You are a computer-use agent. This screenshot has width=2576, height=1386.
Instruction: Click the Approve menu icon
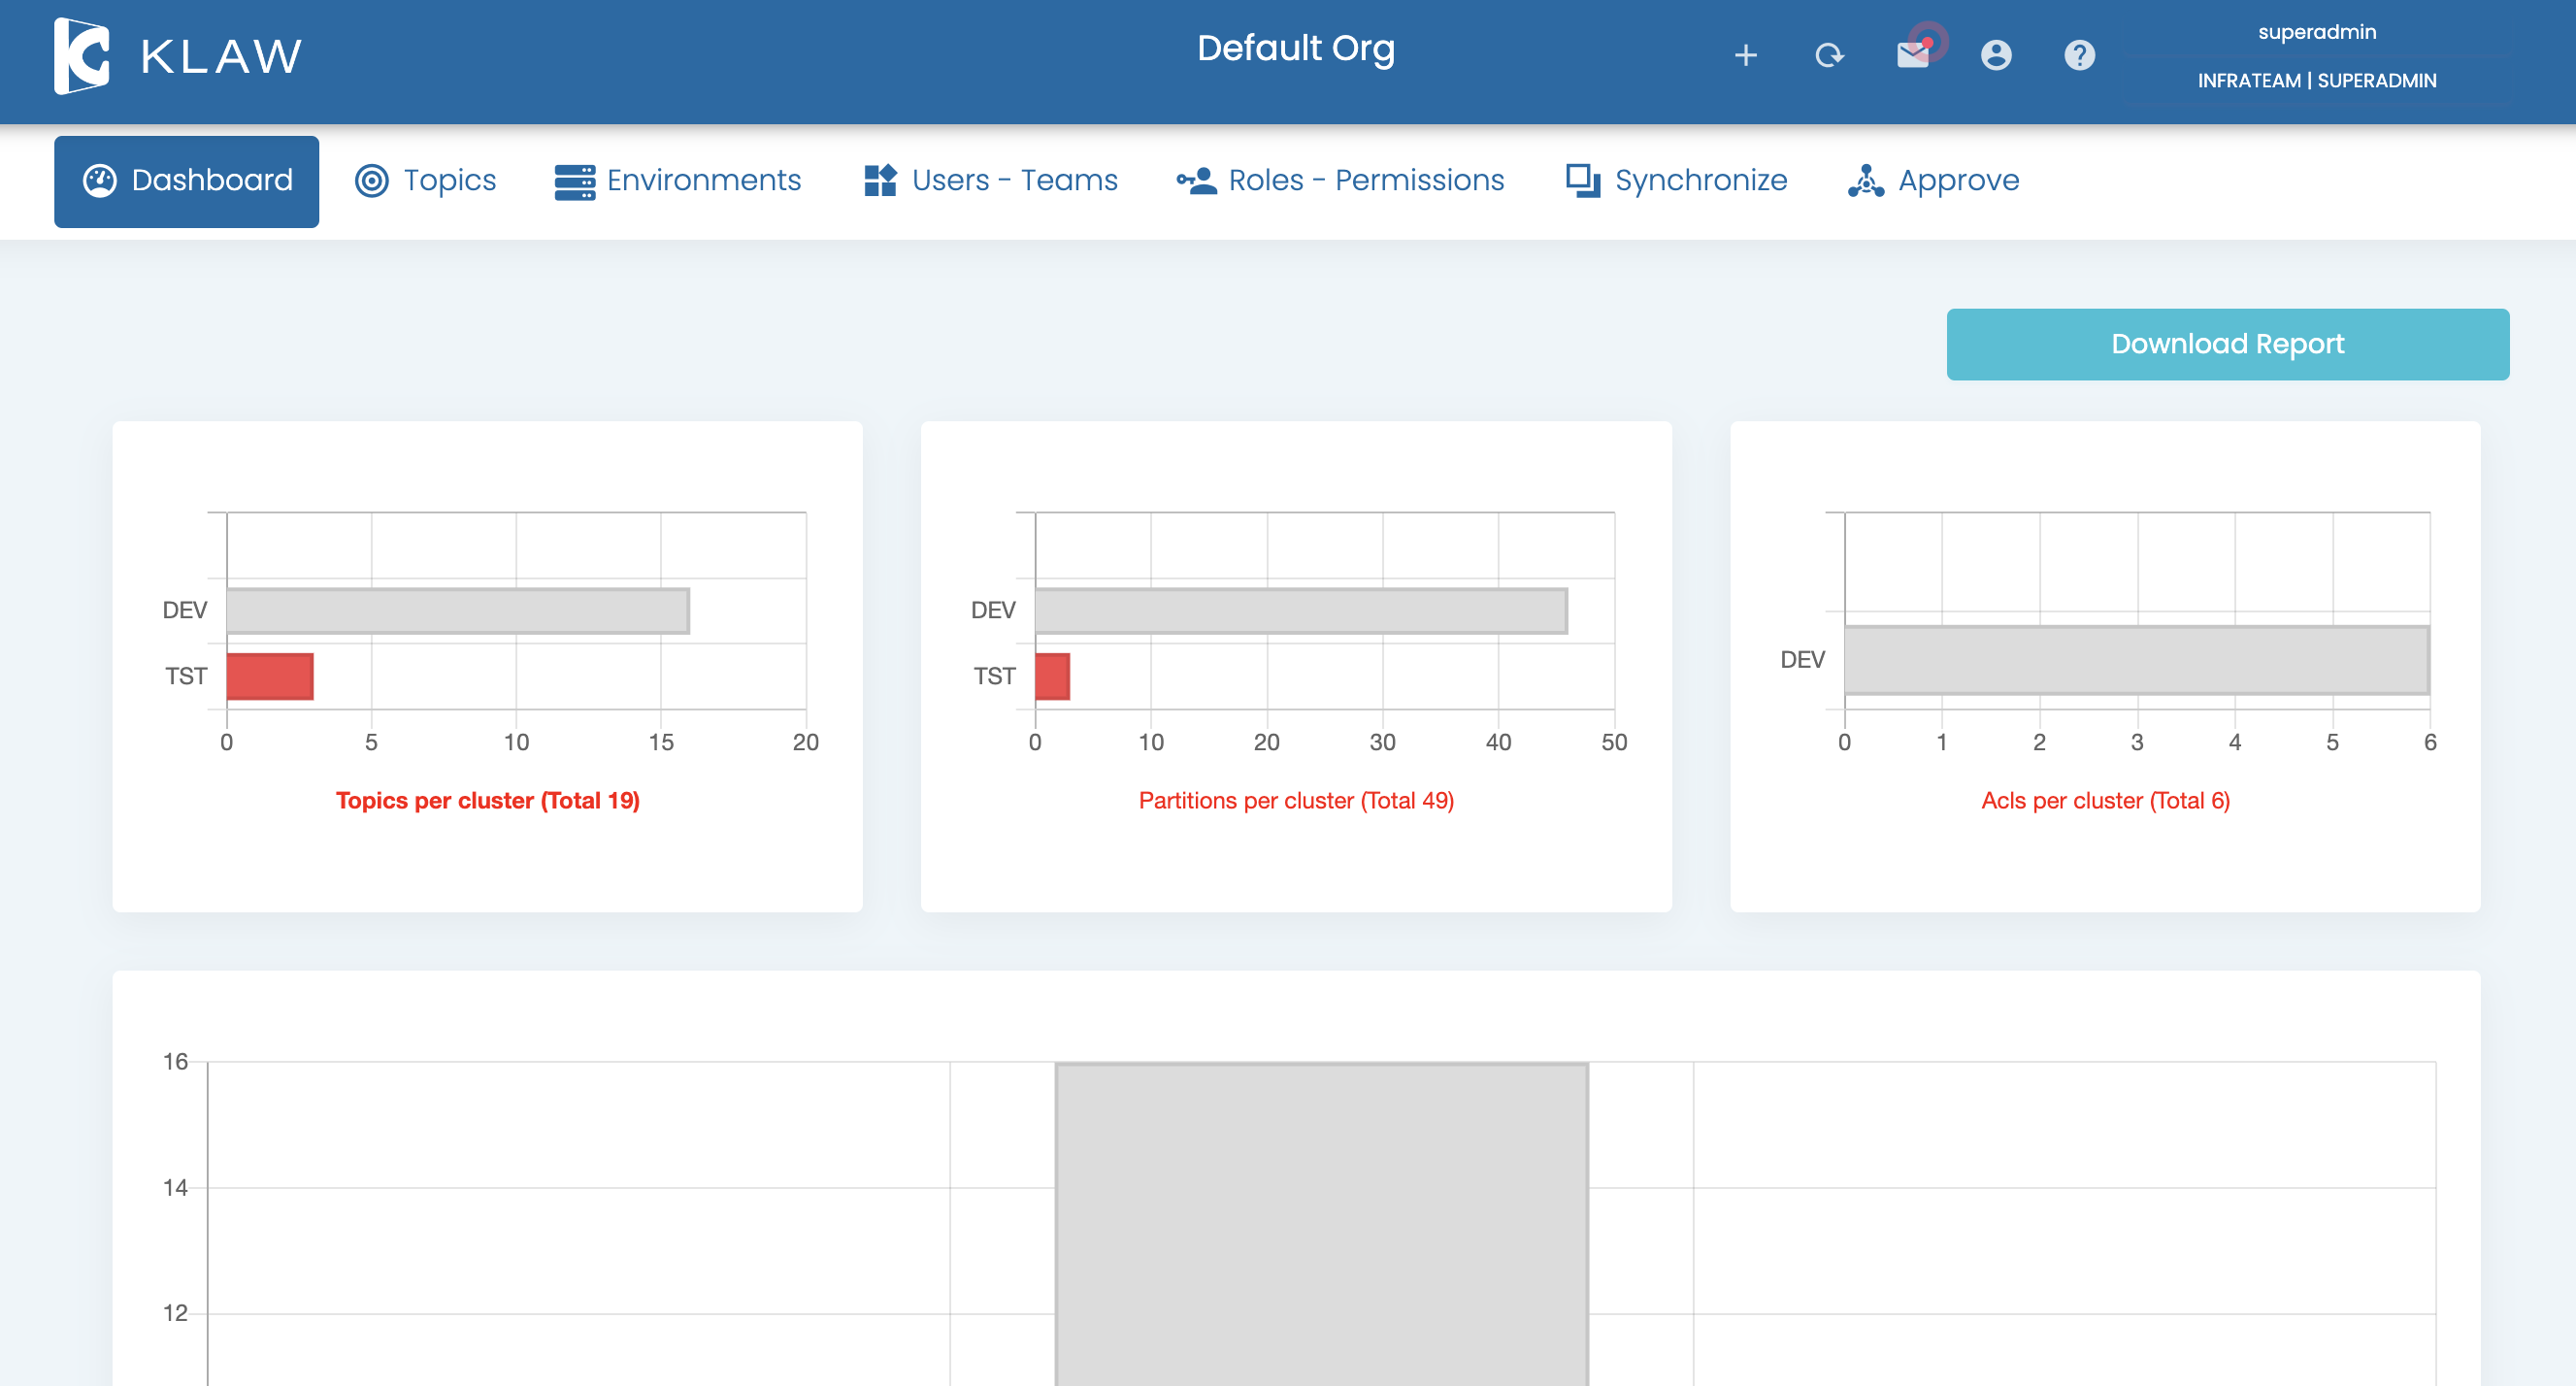click(x=1865, y=181)
